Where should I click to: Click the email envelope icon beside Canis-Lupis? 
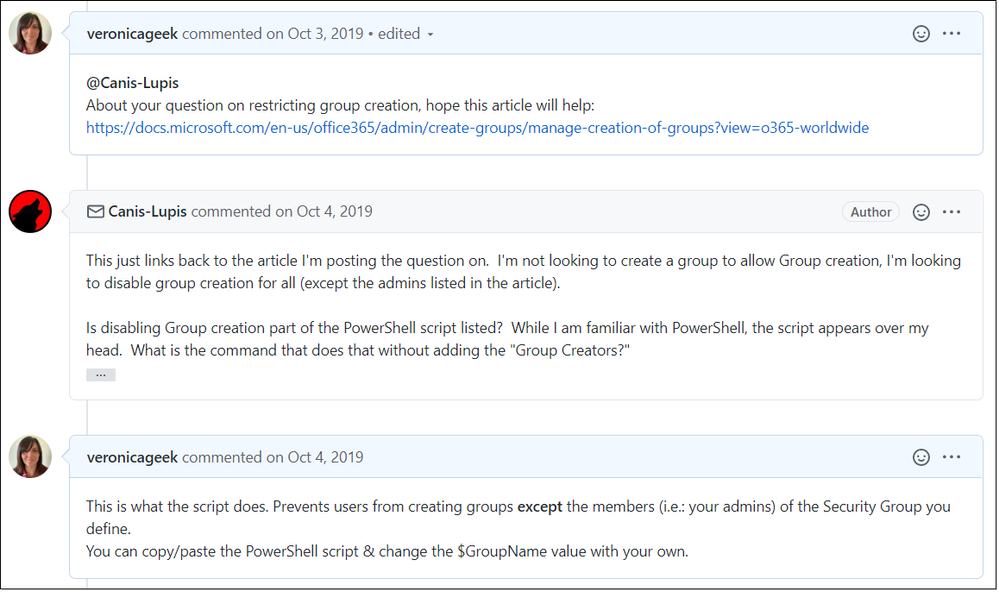click(x=96, y=212)
